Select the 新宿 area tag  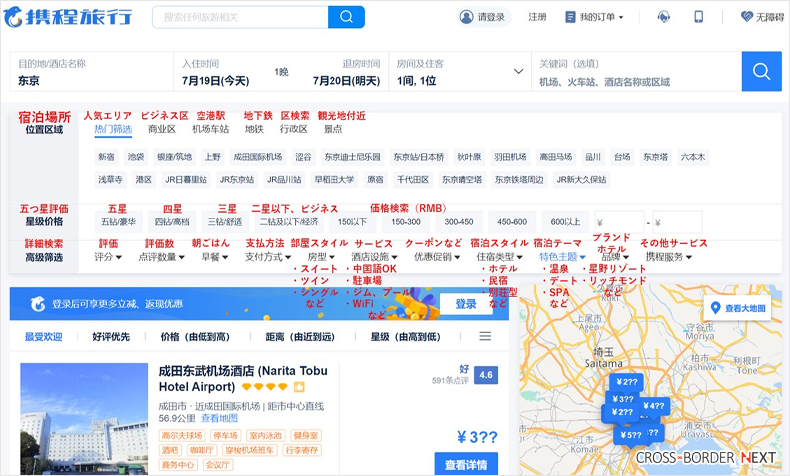pyautogui.click(x=106, y=157)
